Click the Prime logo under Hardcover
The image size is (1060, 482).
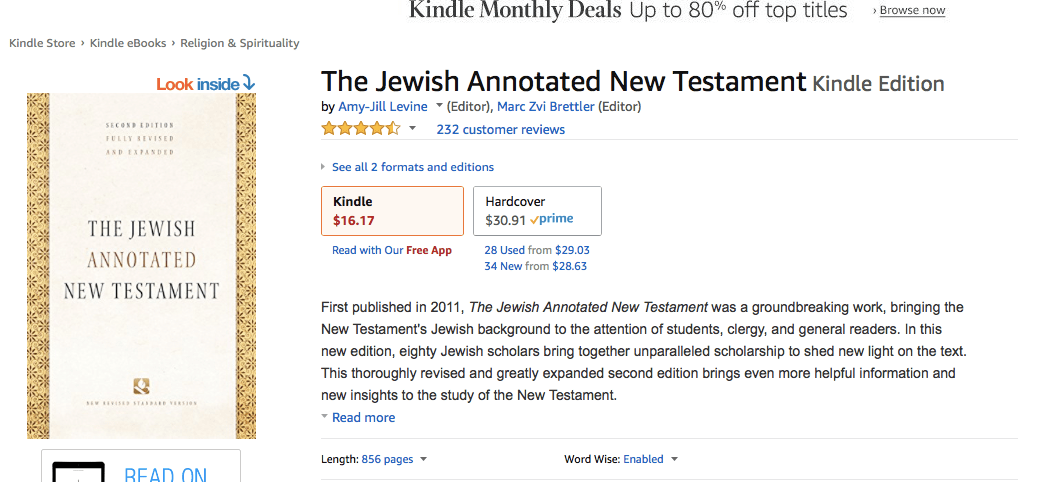555,220
